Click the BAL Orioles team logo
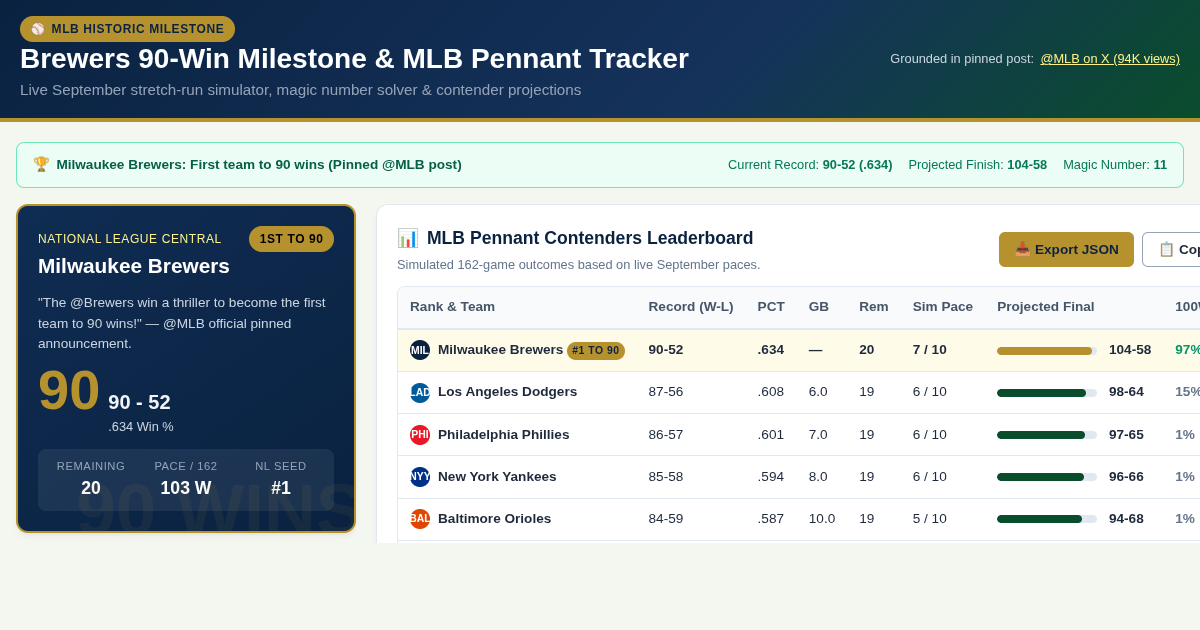This screenshot has height=630, width=1200. pyautogui.click(x=420, y=519)
